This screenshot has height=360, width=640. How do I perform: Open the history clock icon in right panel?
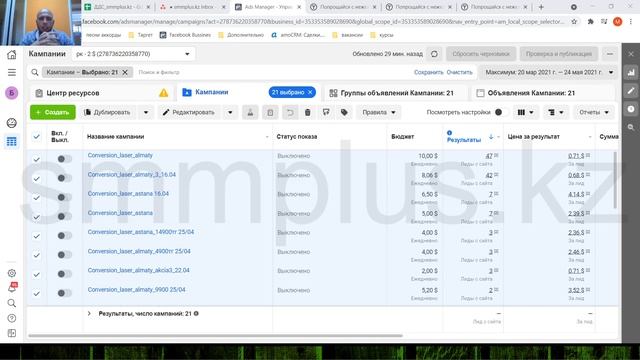click(x=631, y=109)
